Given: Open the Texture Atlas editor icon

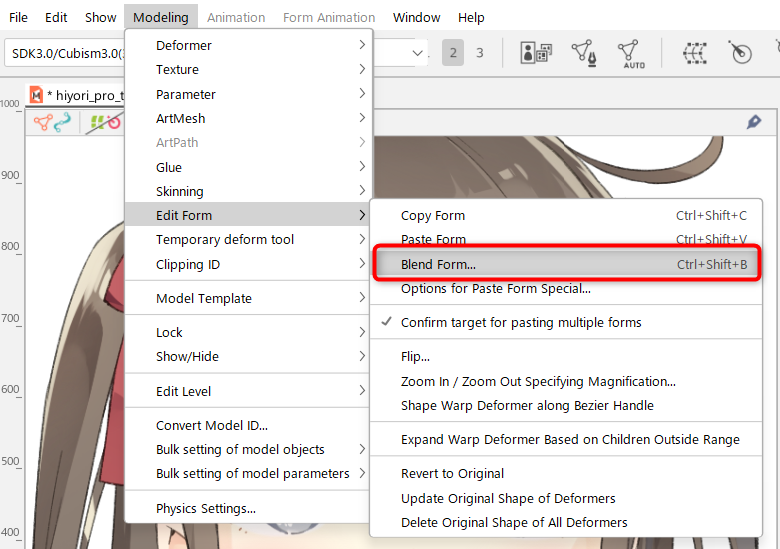Looking at the screenshot, I should coord(536,53).
